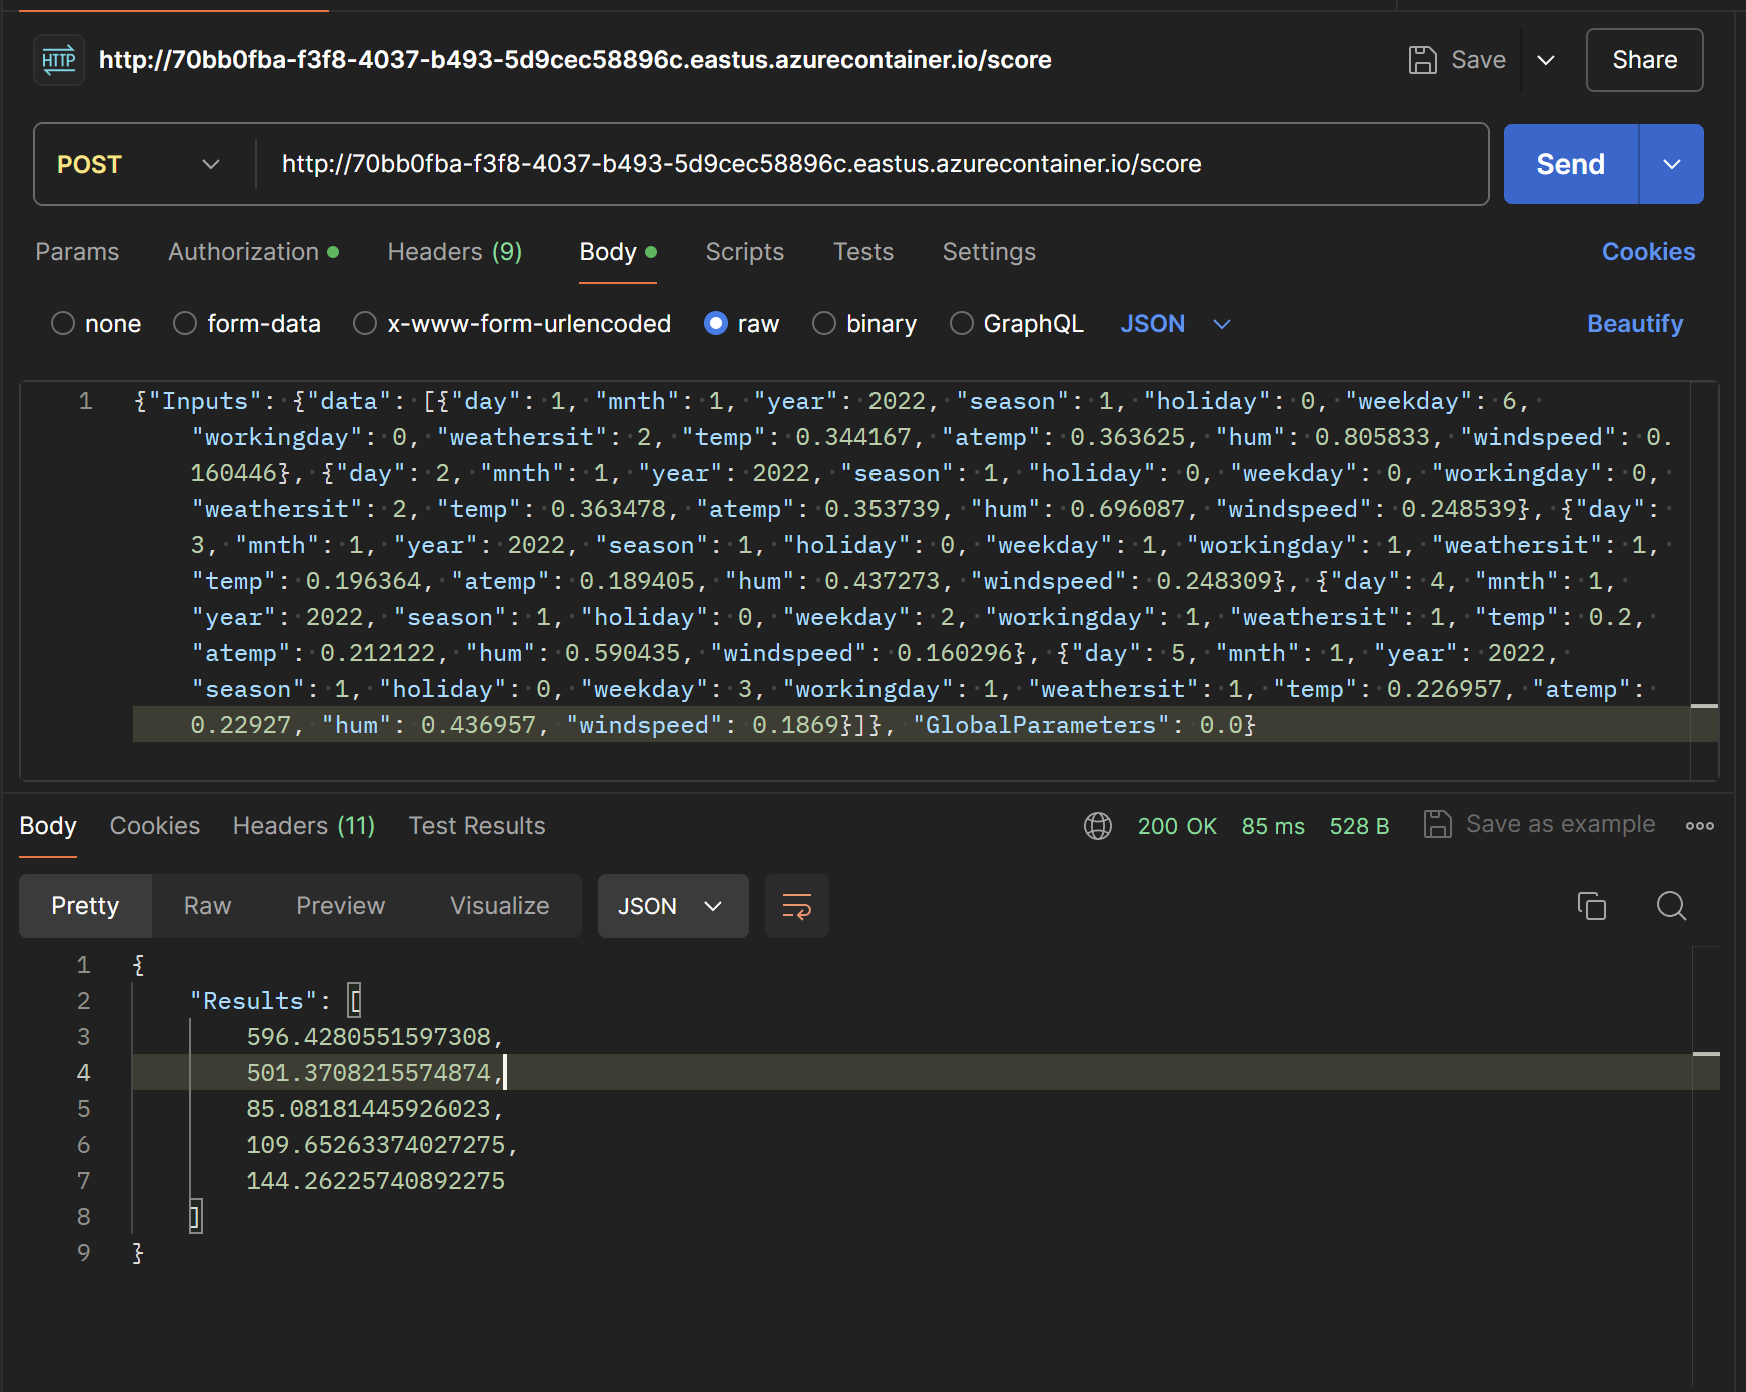The image size is (1746, 1392).
Task: Switch to the Headers (9) tab
Action: pyautogui.click(x=454, y=252)
